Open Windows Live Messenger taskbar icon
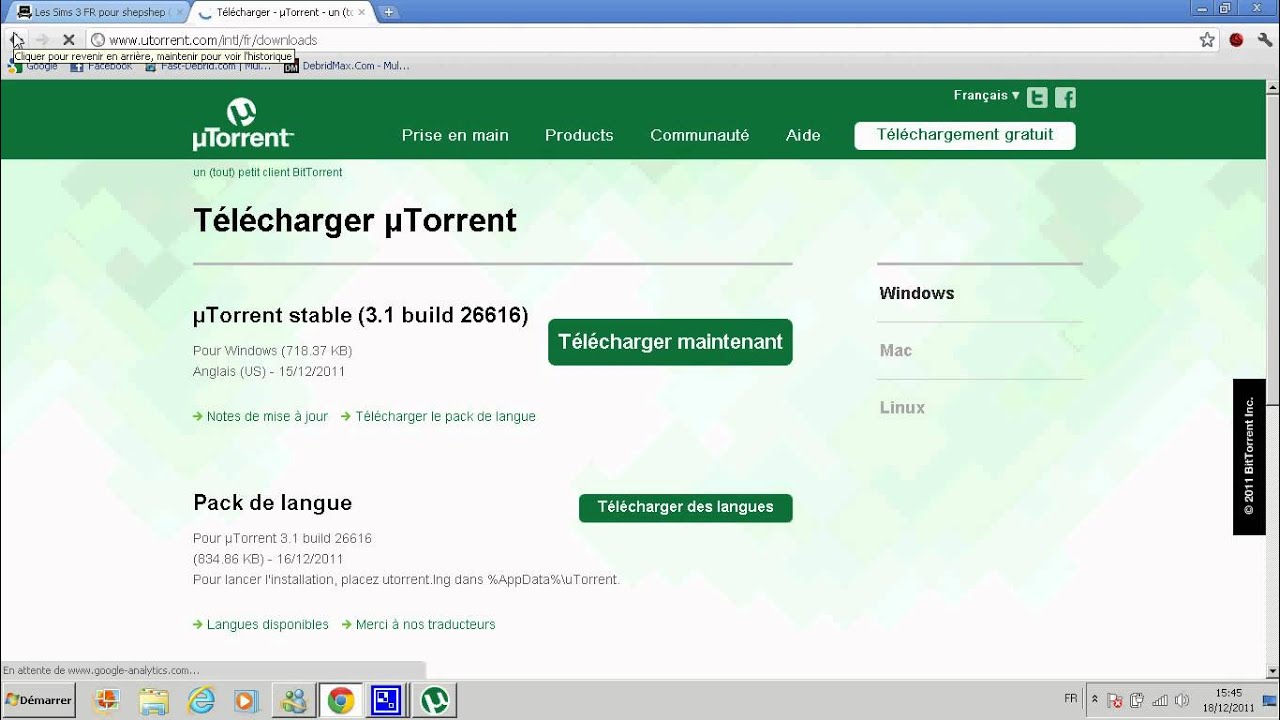The height and width of the screenshot is (720, 1280). [294, 700]
